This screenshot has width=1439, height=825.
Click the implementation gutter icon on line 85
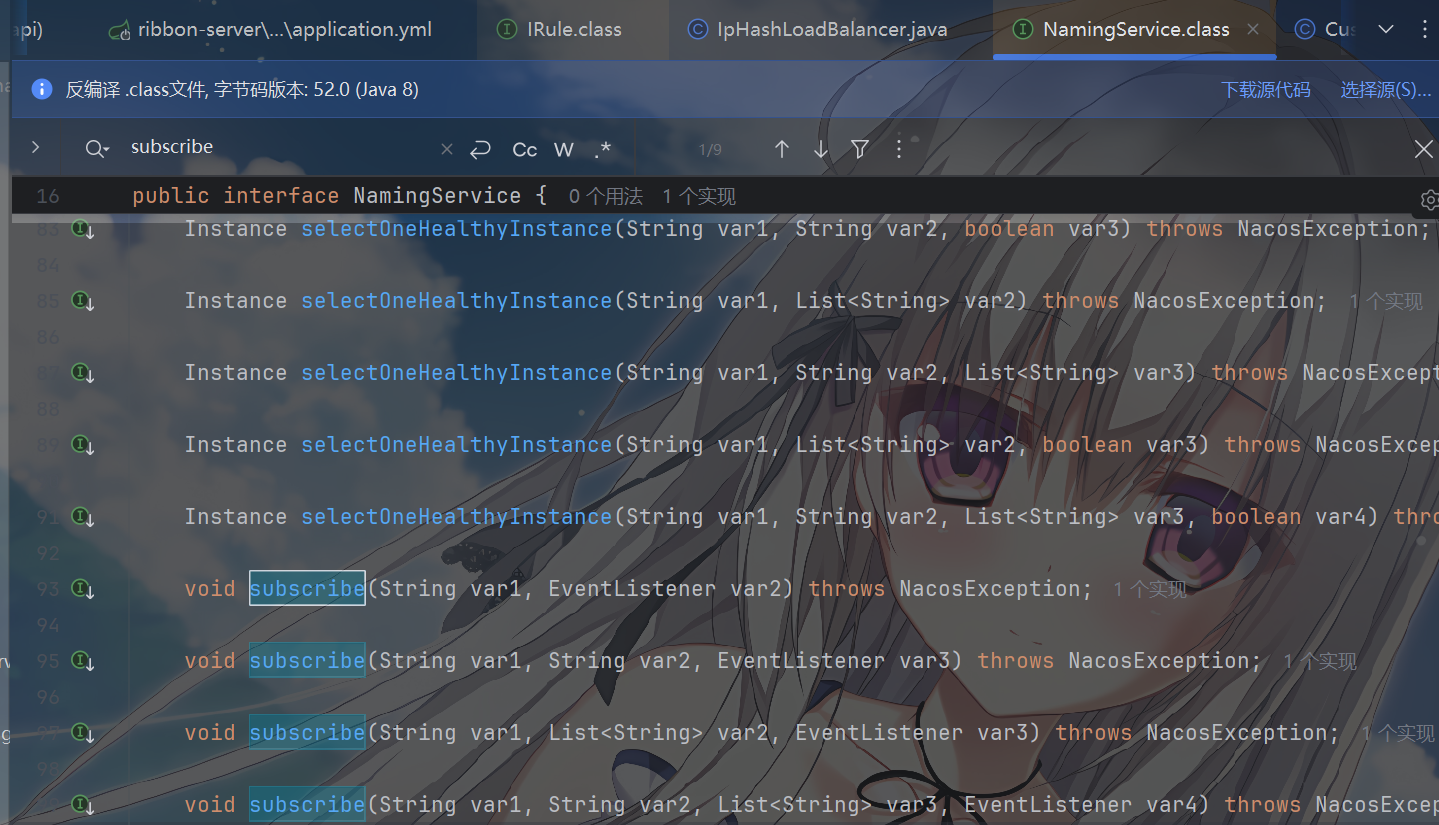(x=83, y=301)
